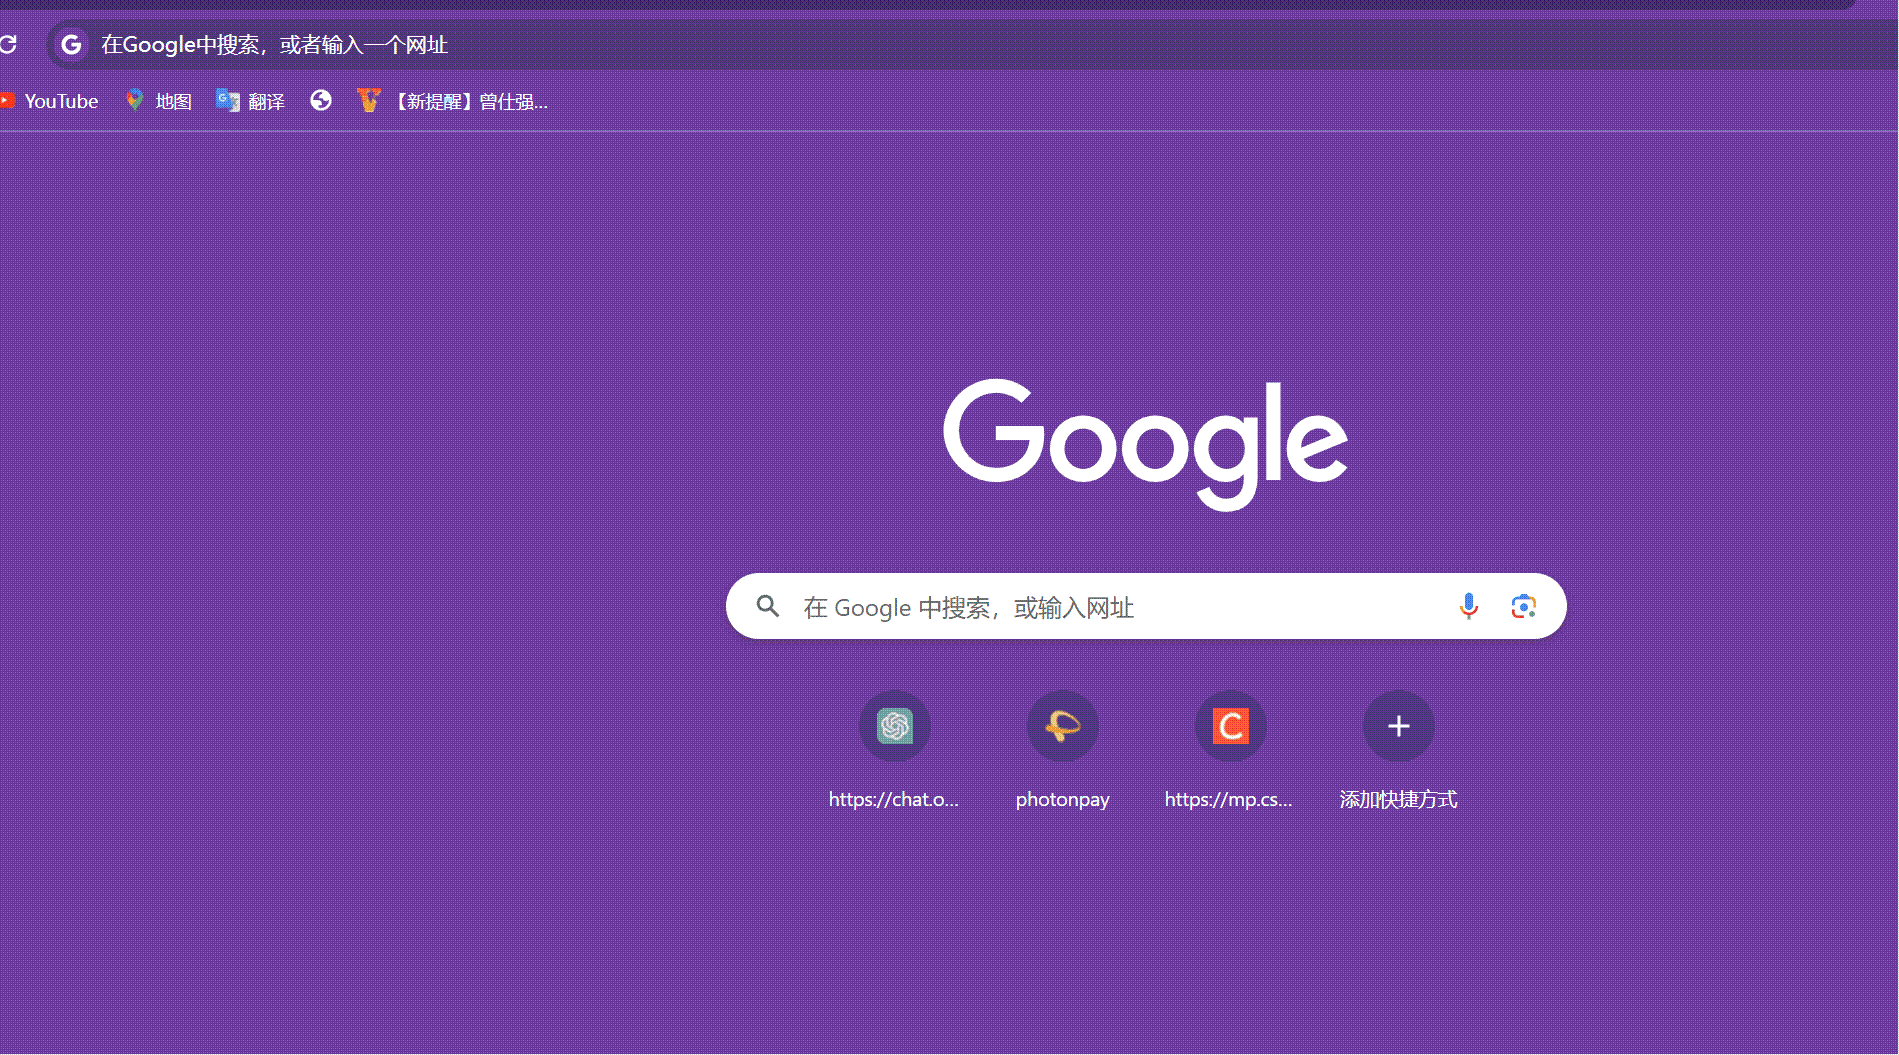Click the 添加快捷方式 plus button
Screen dimensions: 1899x1055
point(1399,726)
